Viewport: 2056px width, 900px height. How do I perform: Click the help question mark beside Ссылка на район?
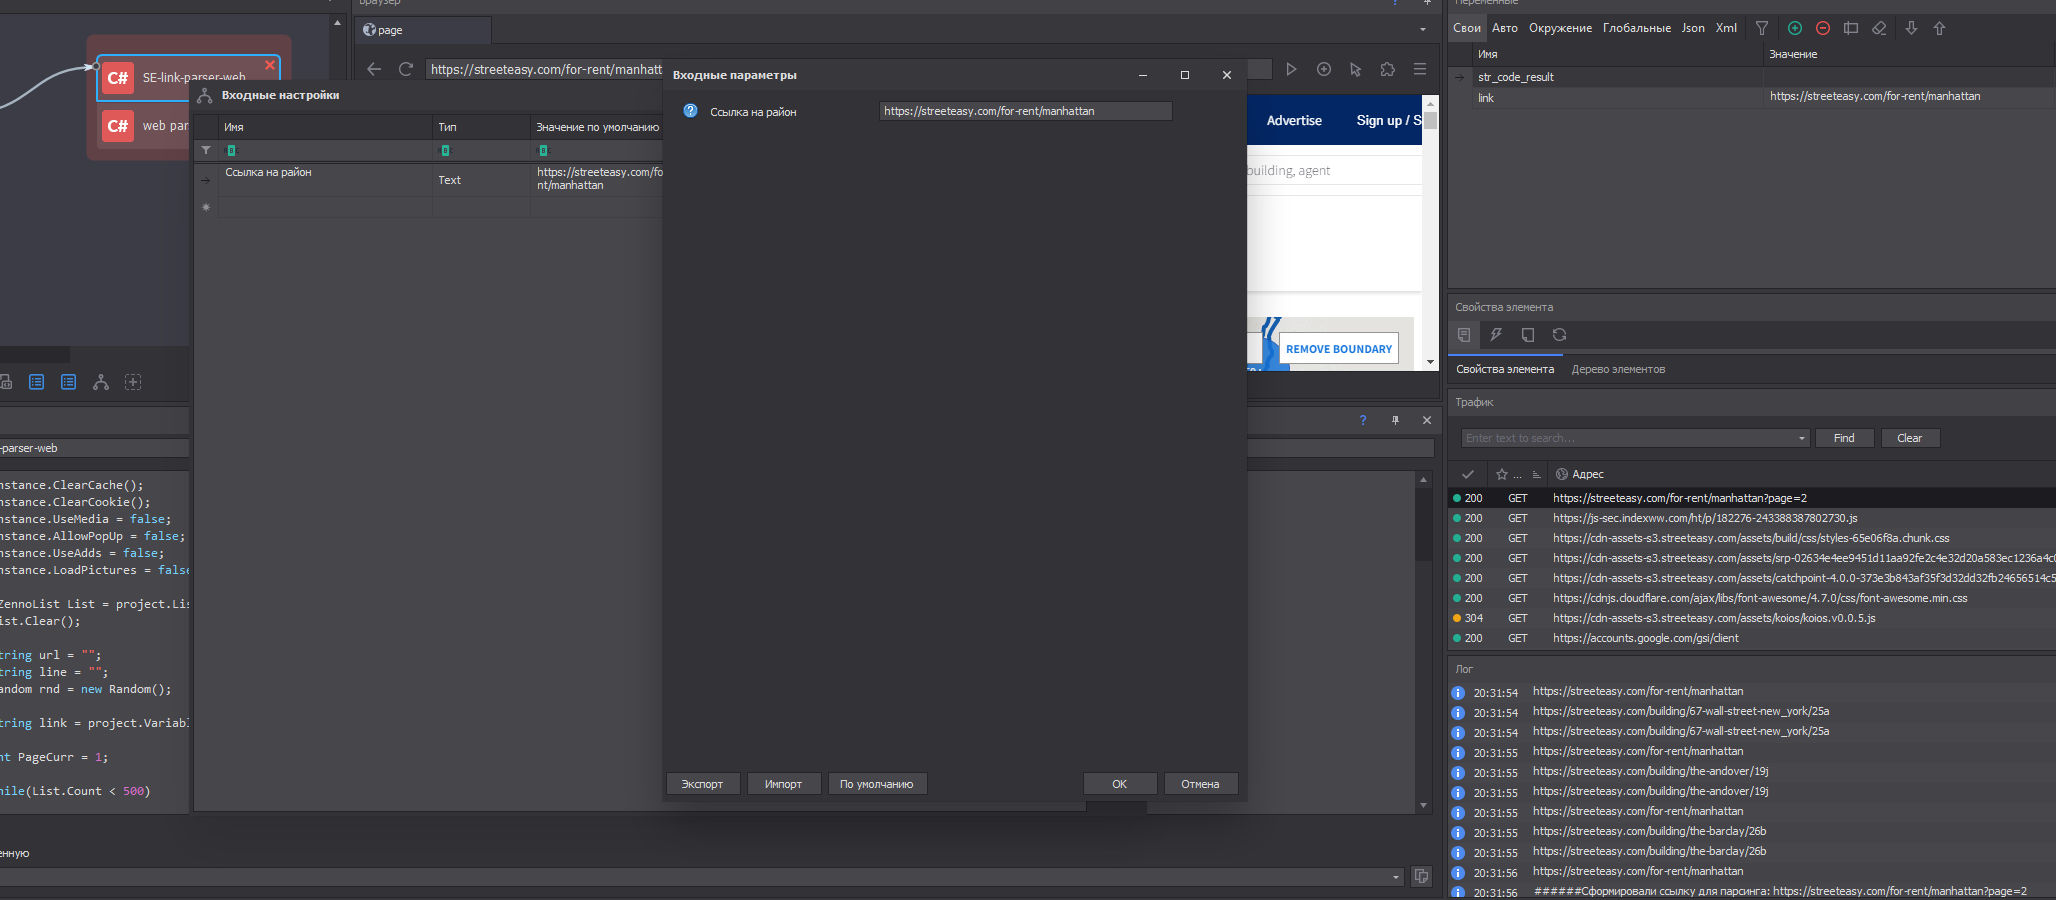click(690, 111)
